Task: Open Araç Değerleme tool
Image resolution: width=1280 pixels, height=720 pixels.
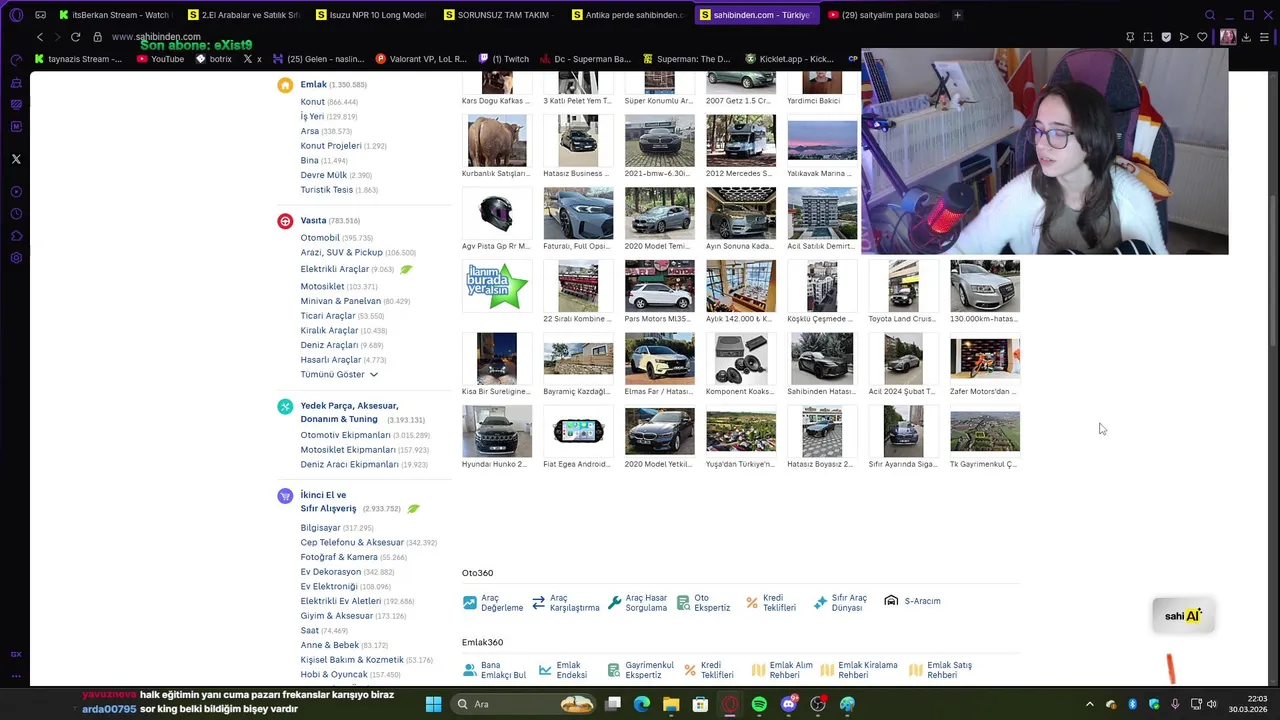Action: tap(493, 603)
